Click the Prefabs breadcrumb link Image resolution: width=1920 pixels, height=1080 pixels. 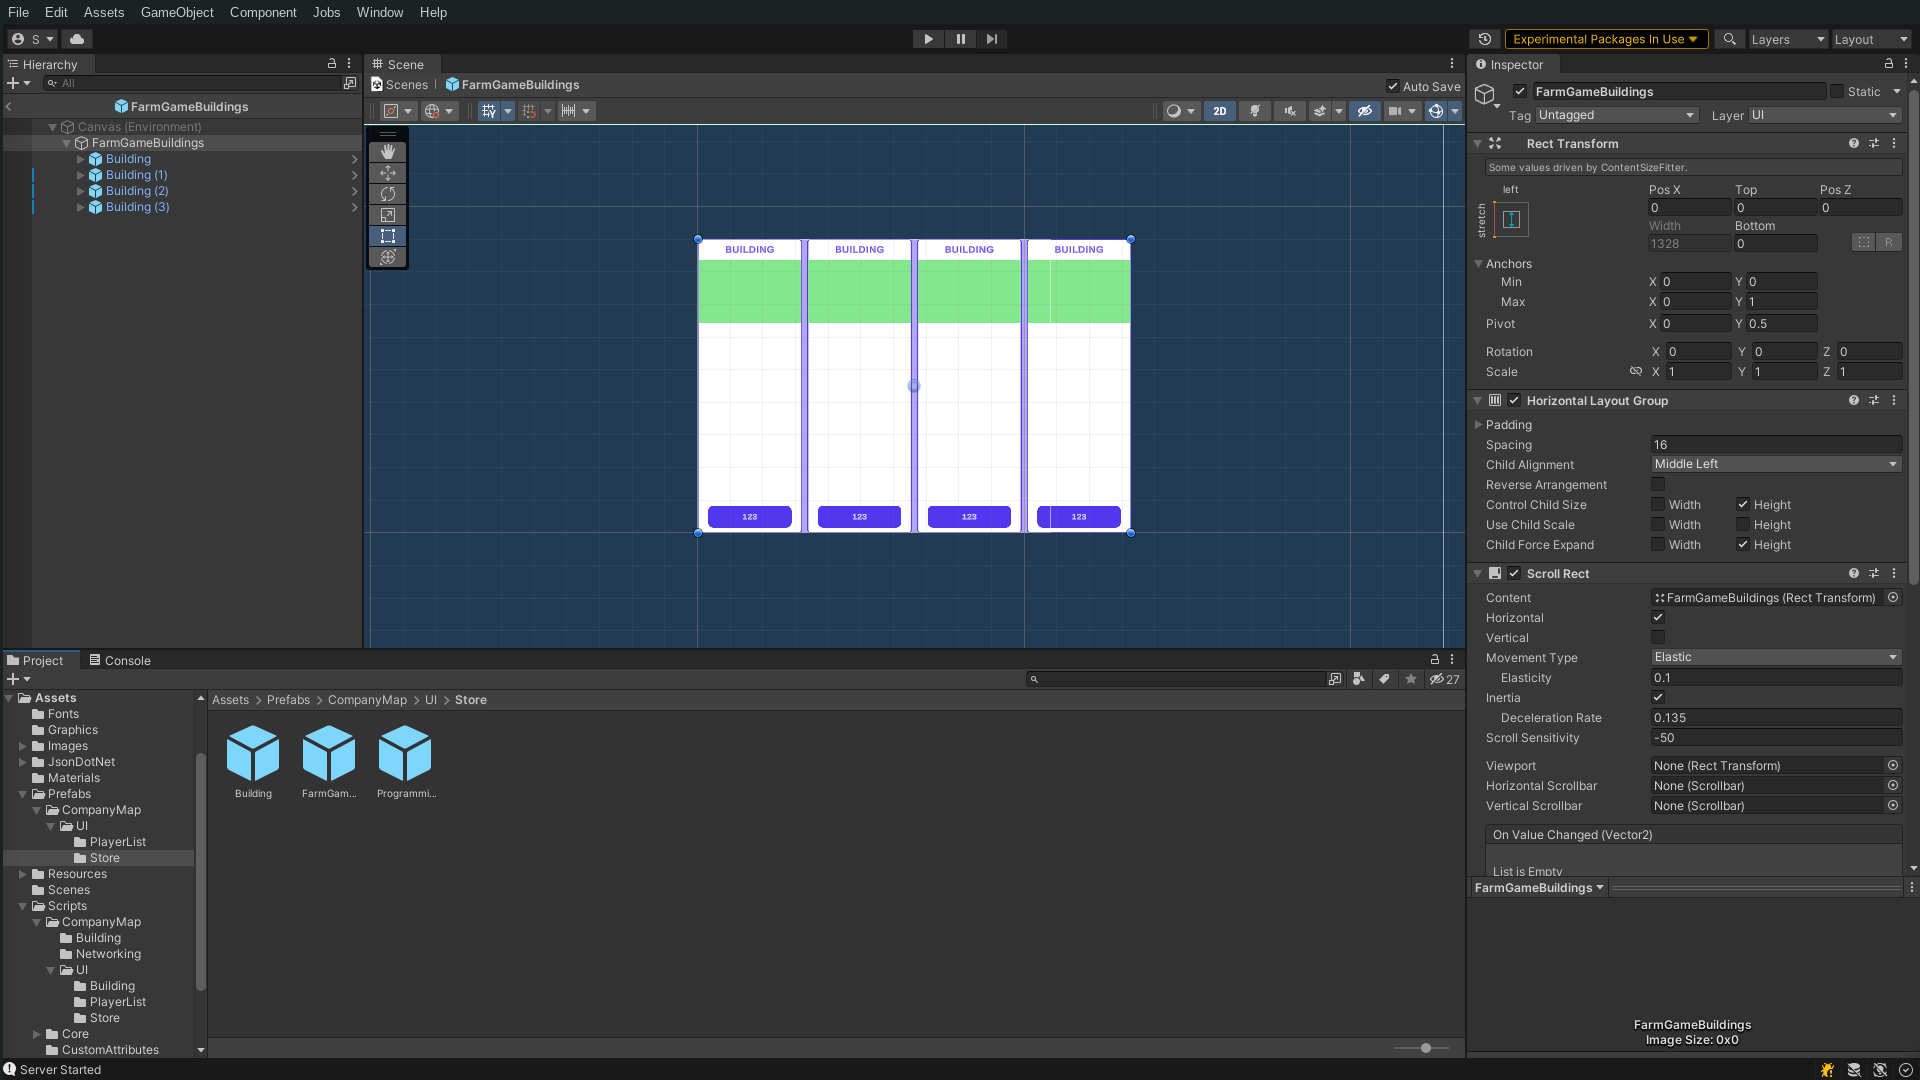(x=288, y=700)
